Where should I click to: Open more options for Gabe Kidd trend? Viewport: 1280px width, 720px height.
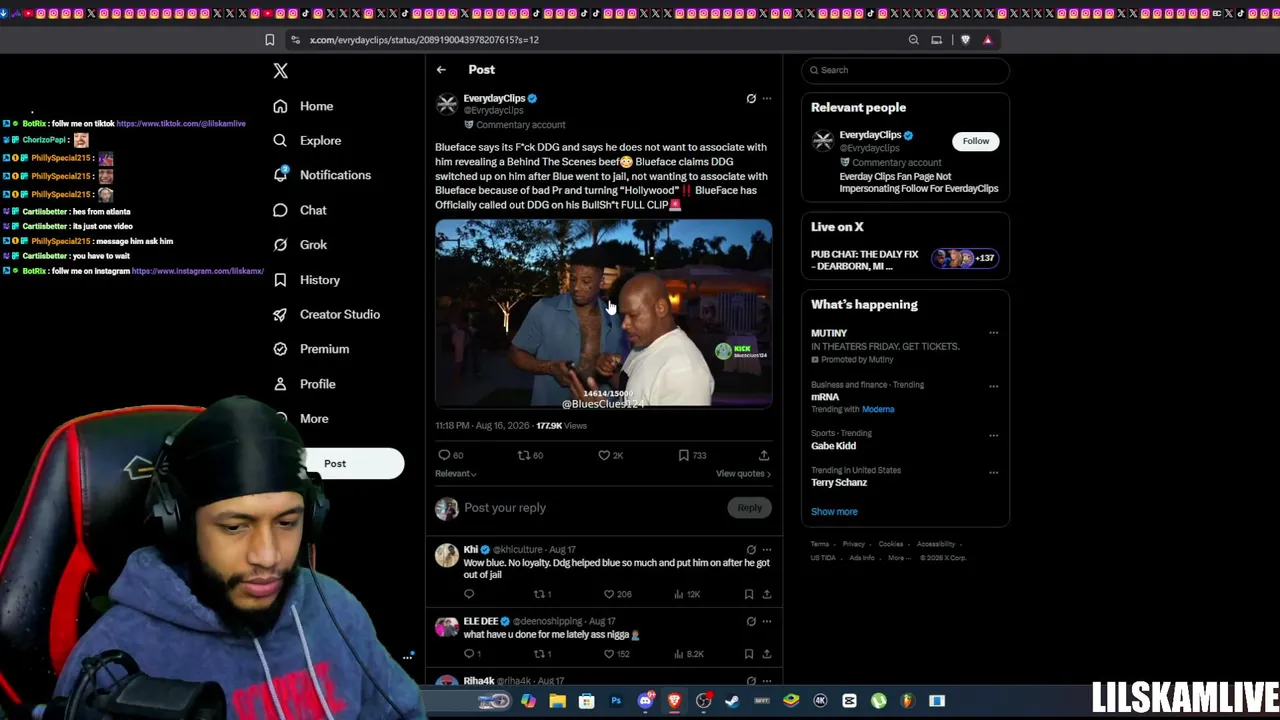tap(993, 435)
